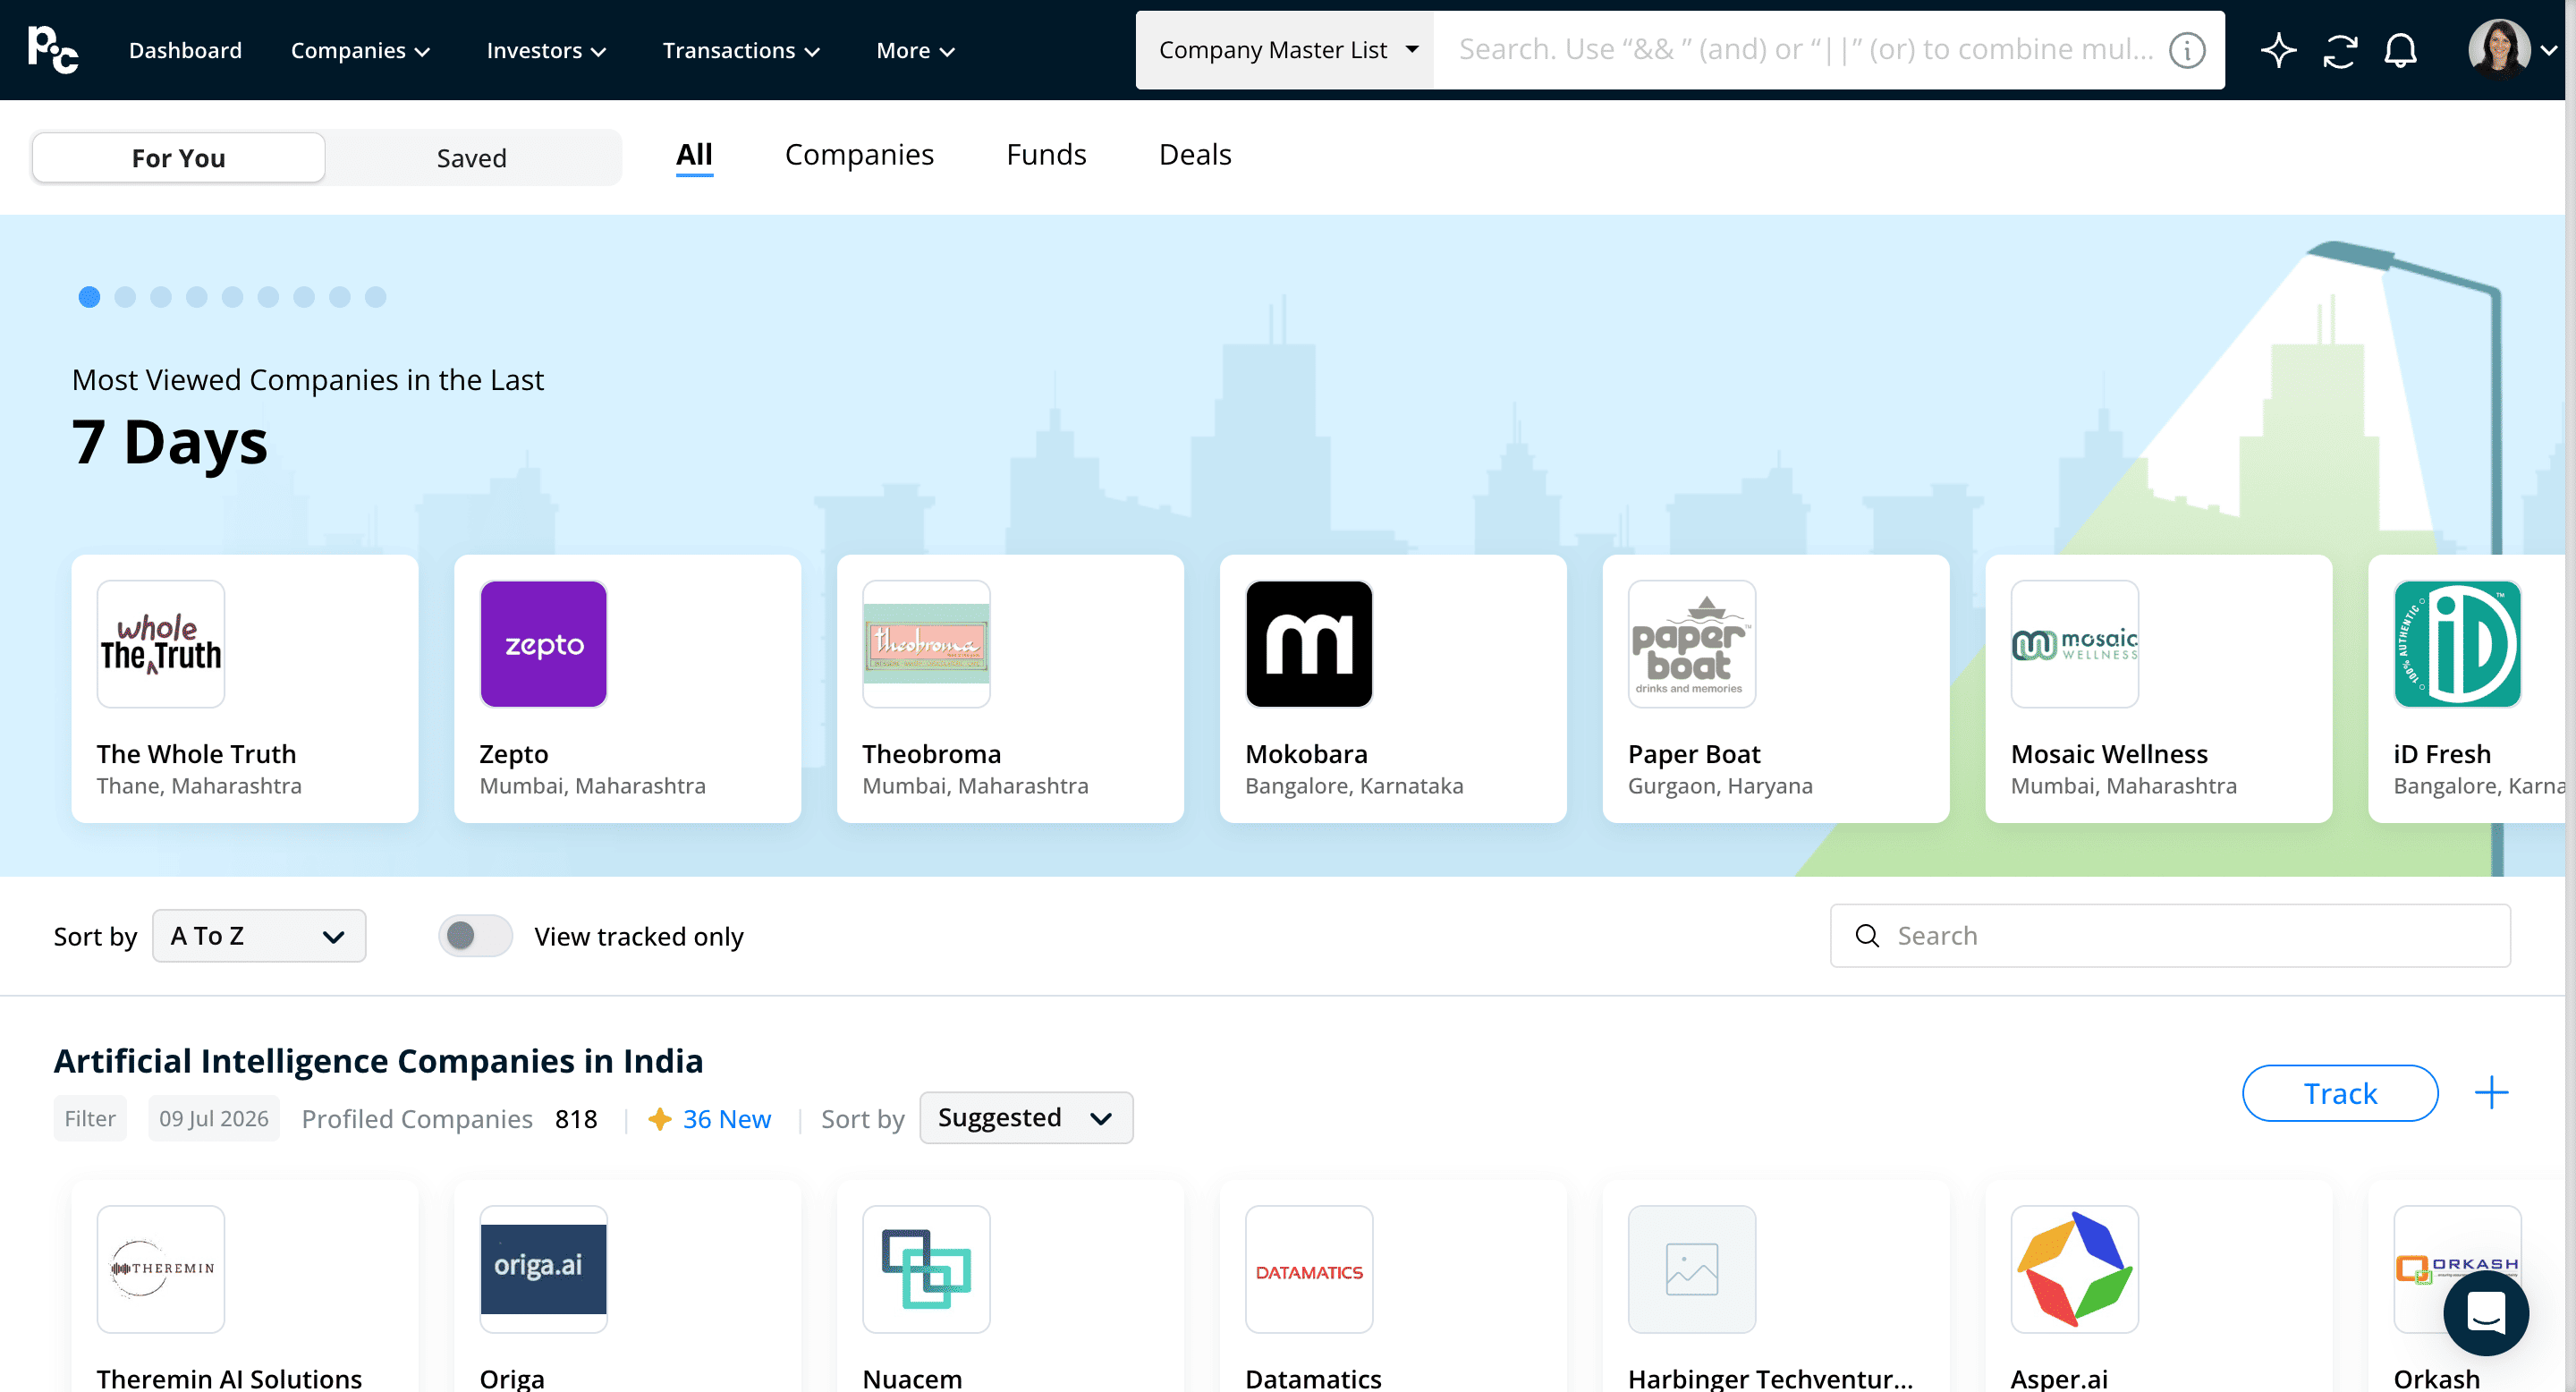Viewport: 2576px width, 1392px height.
Task: Click the origa.ai logo
Action: coord(544,1269)
